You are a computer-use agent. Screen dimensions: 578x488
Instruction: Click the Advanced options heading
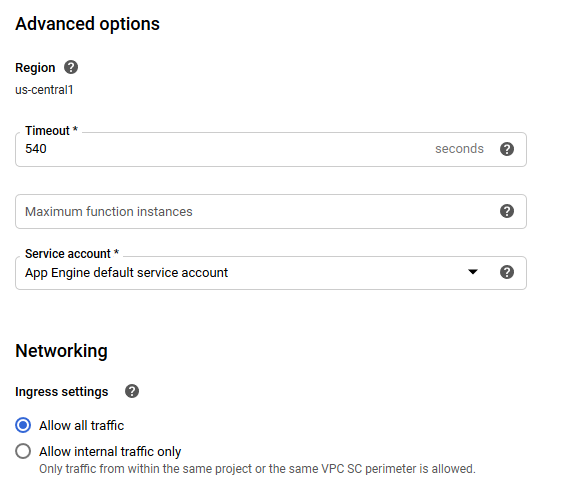click(x=87, y=24)
